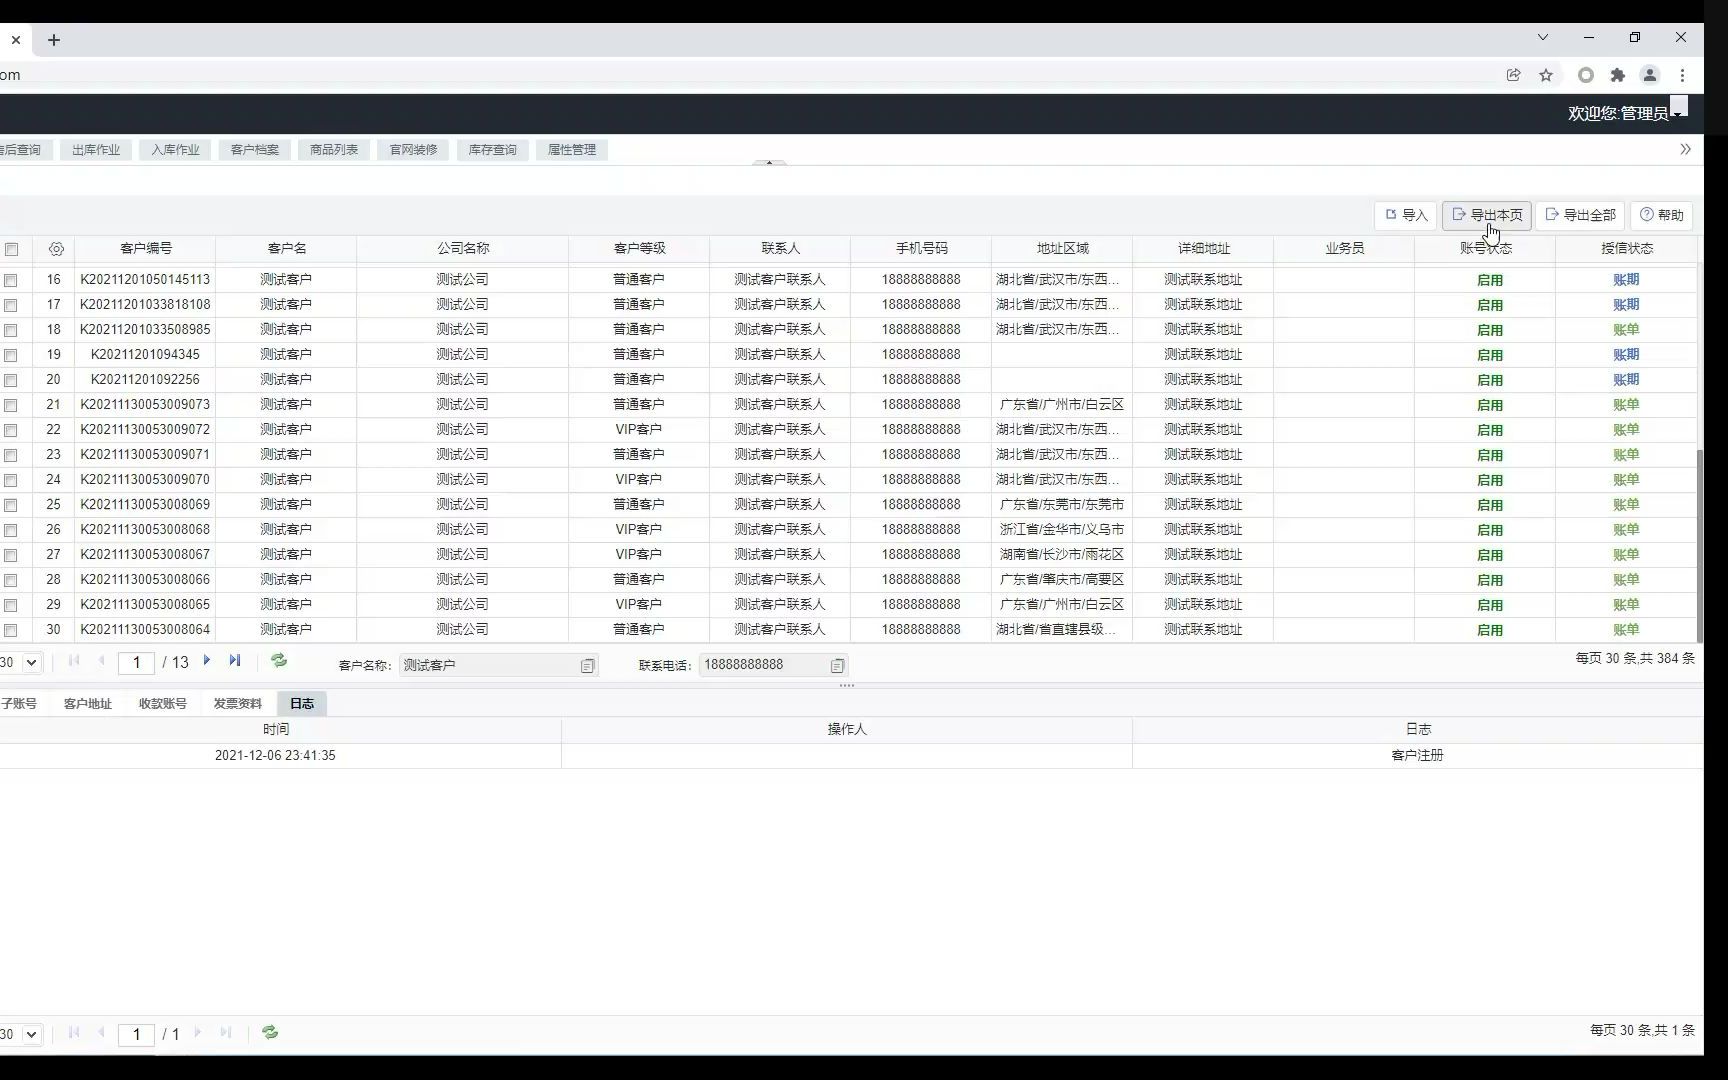Bookmark this page with the star icon
The height and width of the screenshot is (1080, 1728).
coord(1546,75)
